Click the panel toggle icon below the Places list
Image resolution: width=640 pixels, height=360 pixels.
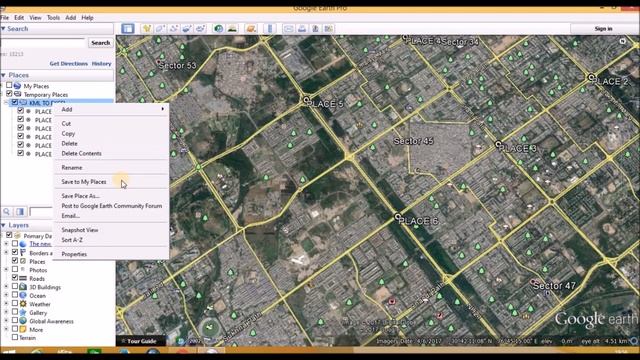(x=20, y=211)
